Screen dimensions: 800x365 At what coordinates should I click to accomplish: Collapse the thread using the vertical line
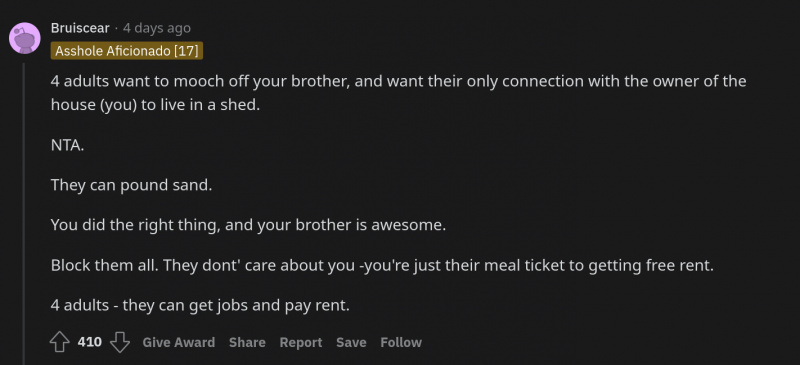click(23, 213)
